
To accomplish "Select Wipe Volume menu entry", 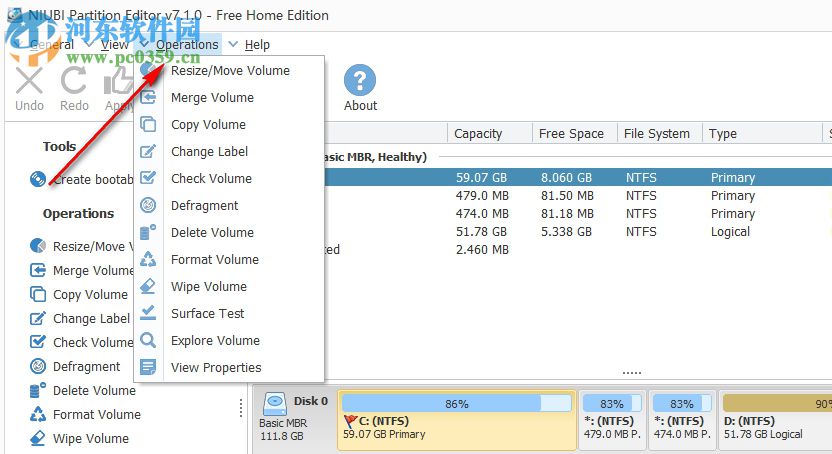I will pyautogui.click(x=209, y=286).
